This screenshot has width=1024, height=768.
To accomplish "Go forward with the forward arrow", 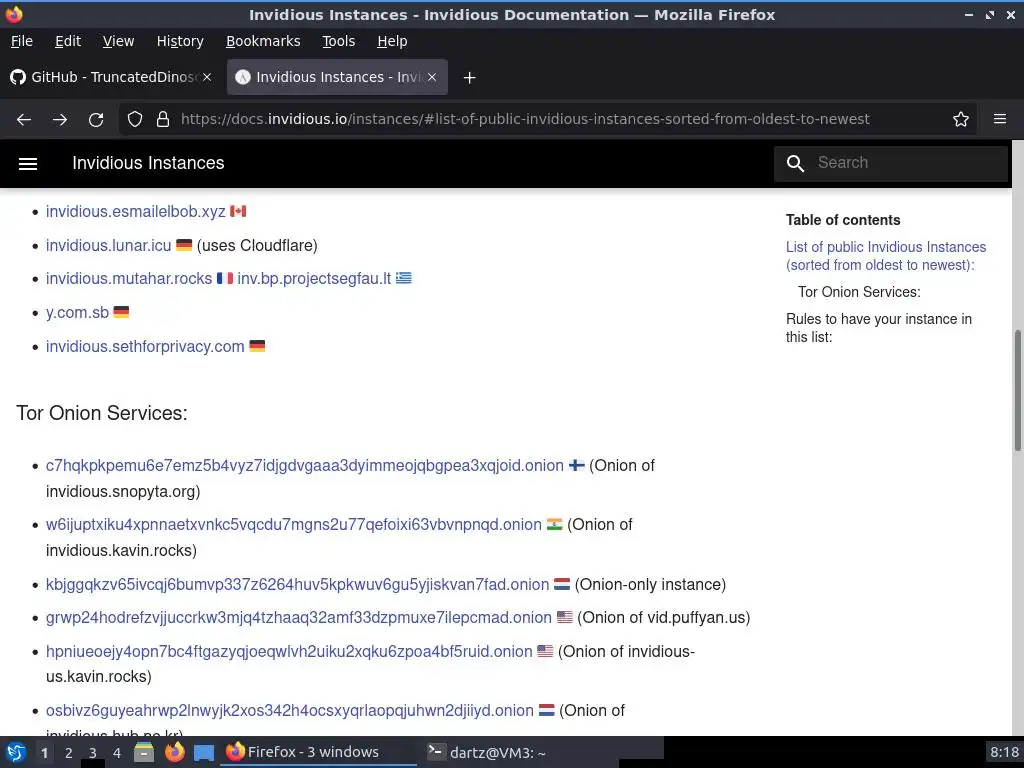I will 60,120.
